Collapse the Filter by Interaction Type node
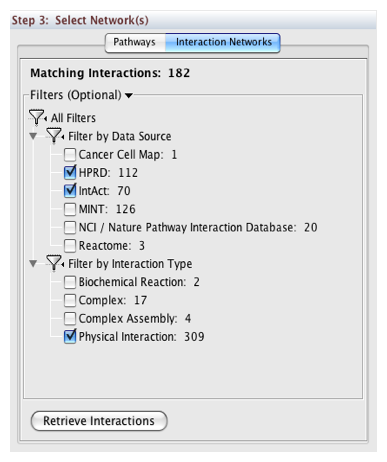 33,264
